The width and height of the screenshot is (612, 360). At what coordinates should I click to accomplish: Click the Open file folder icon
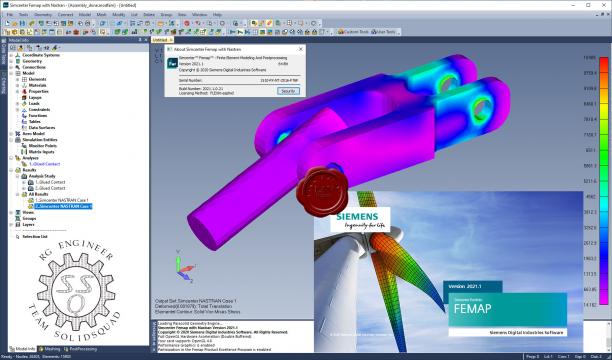[x=15, y=23]
